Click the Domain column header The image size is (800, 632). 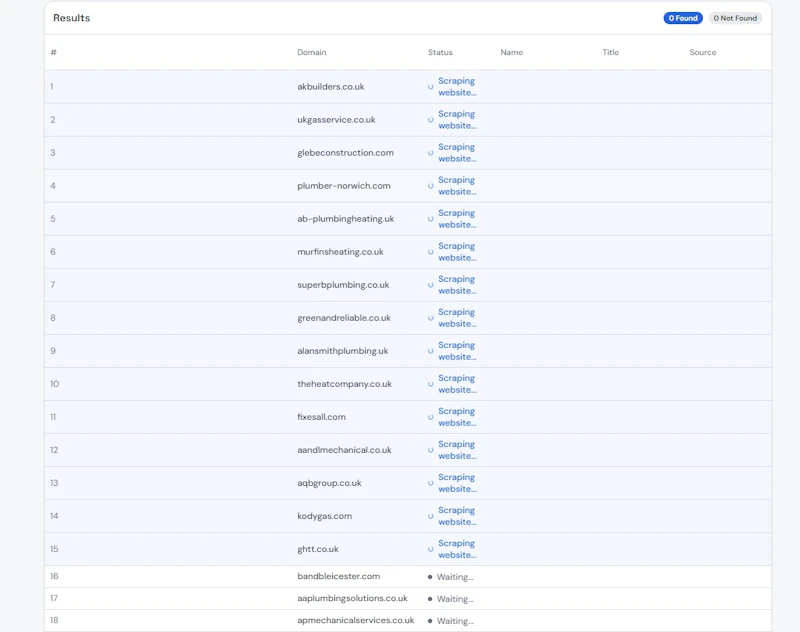(x=312, y=53)
